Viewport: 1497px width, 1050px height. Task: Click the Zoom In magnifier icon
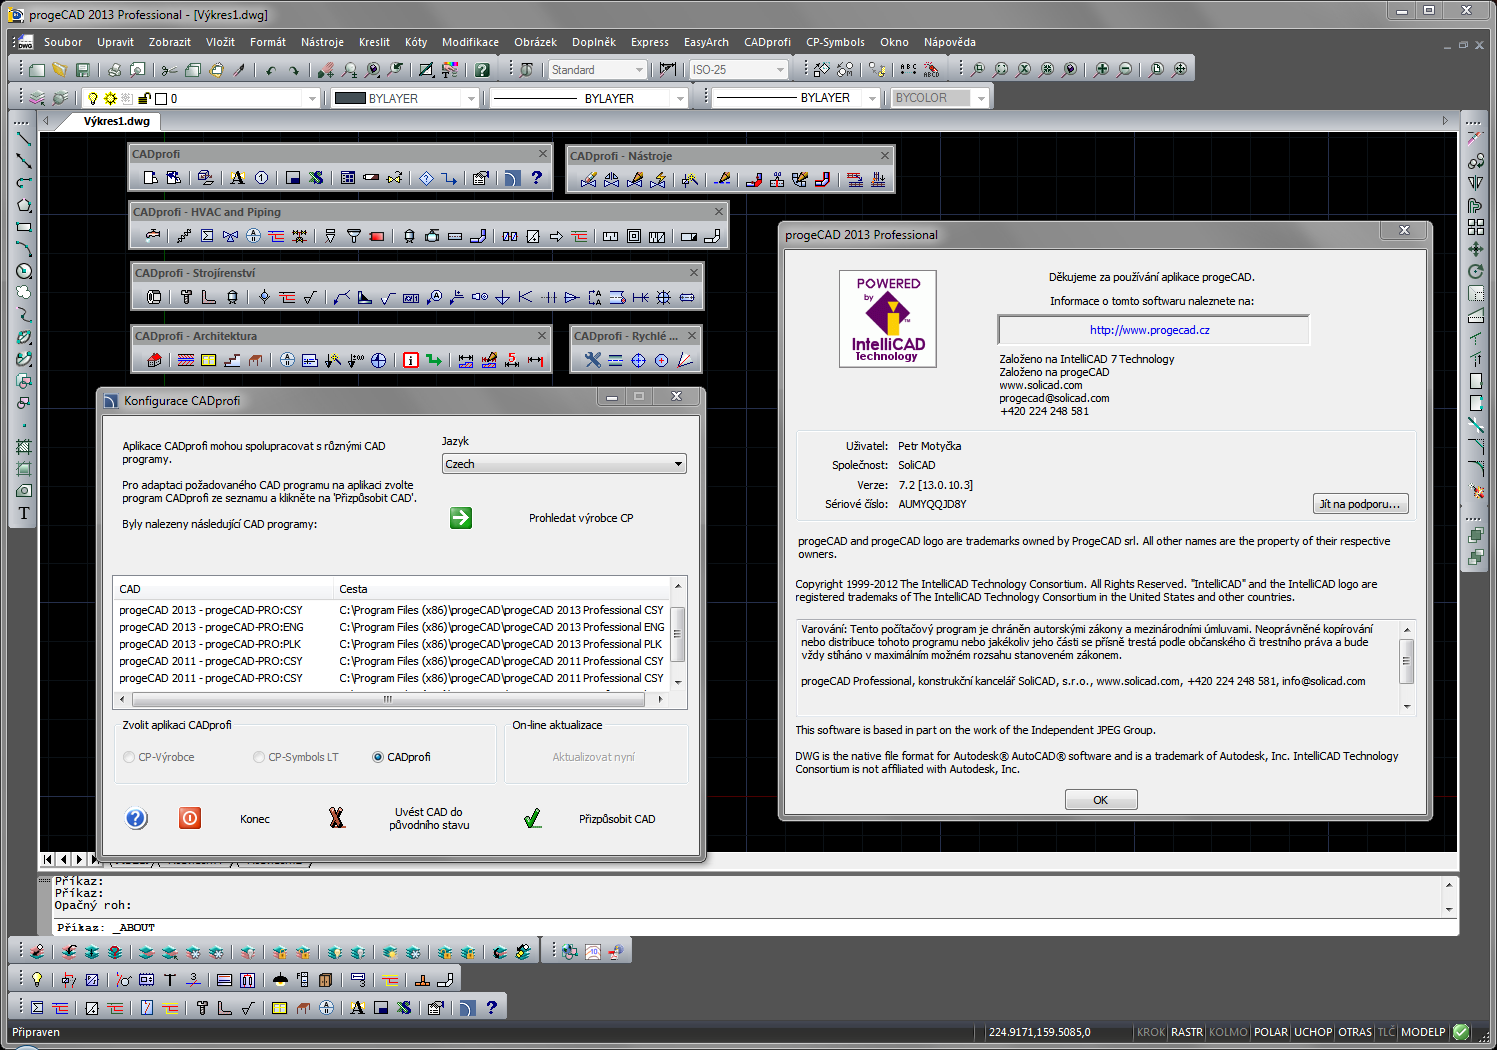[1102, 69]
